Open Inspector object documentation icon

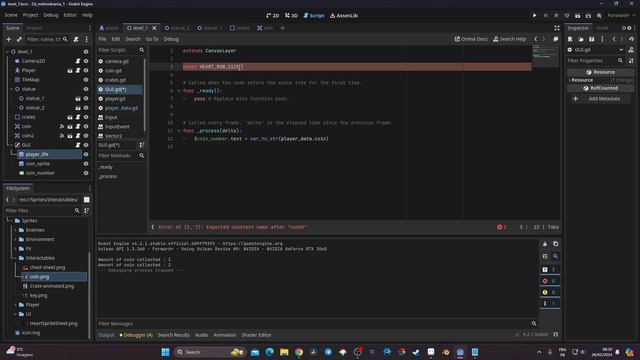(x=631, y=50)
